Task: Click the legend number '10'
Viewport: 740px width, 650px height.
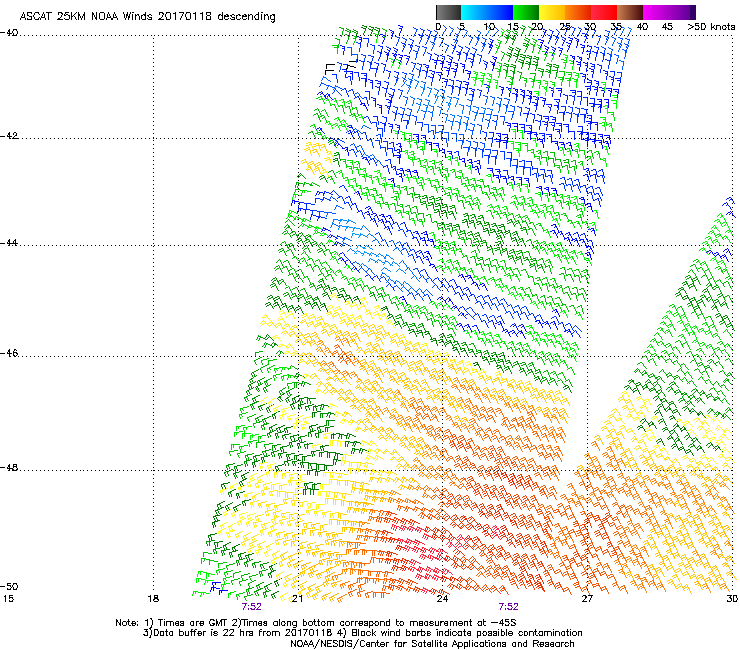Action: (489, 27)
